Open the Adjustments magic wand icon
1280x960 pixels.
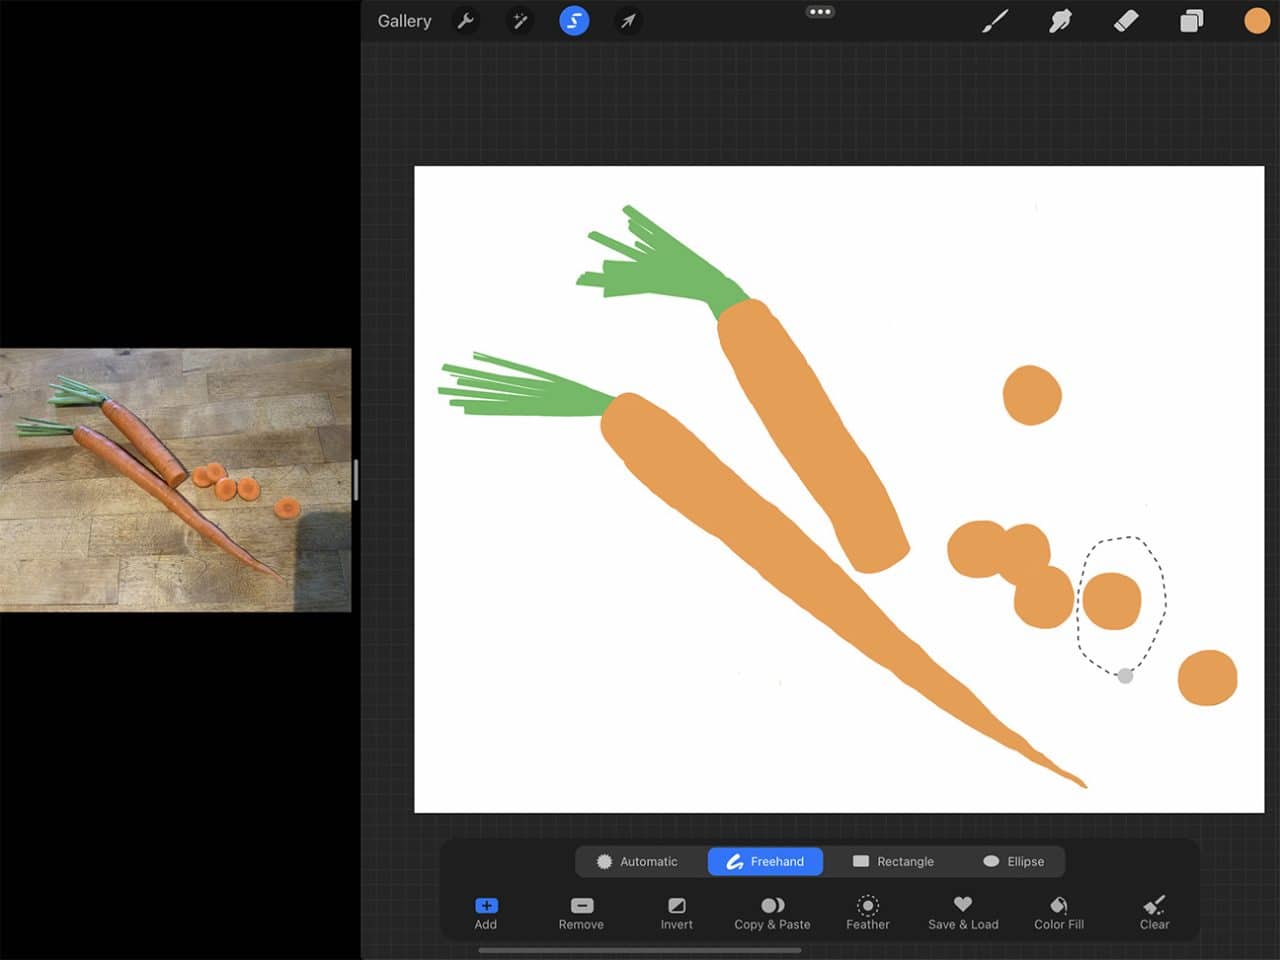520,20
